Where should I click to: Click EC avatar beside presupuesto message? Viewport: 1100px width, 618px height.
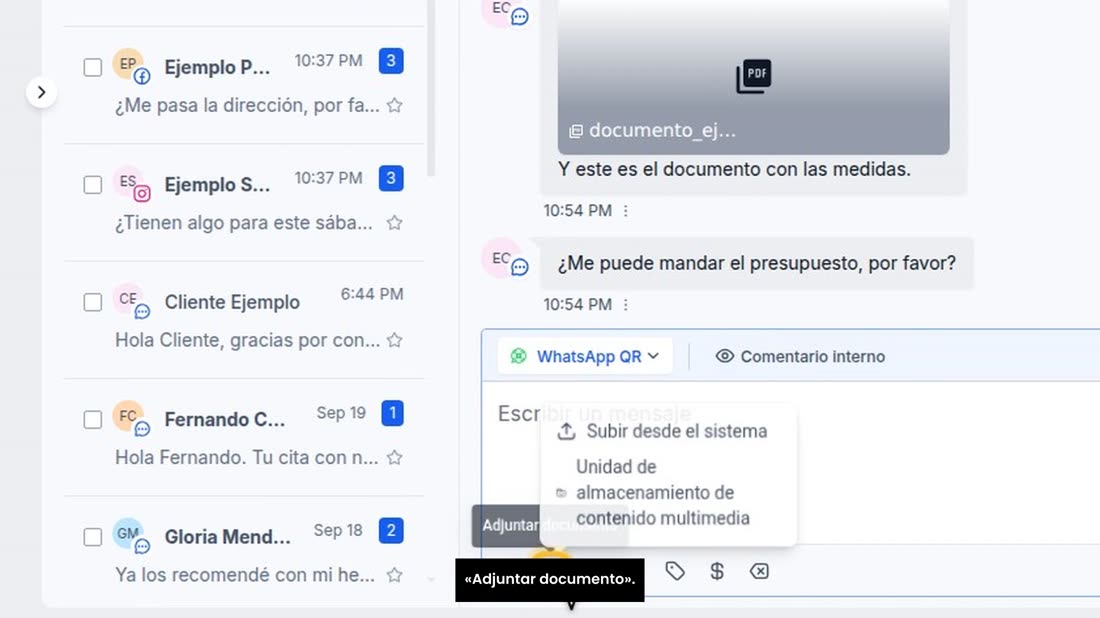point(504,260)
